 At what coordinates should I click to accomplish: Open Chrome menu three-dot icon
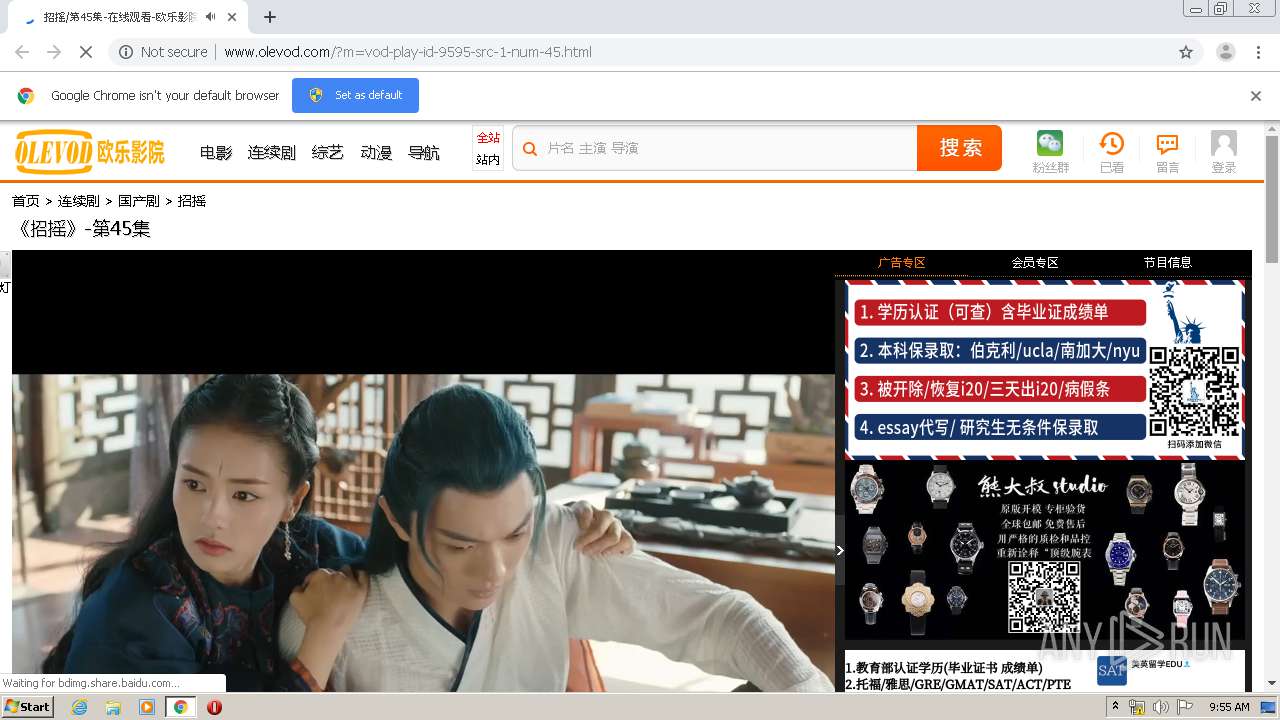pyautogui.click(x=1259, y=52)
